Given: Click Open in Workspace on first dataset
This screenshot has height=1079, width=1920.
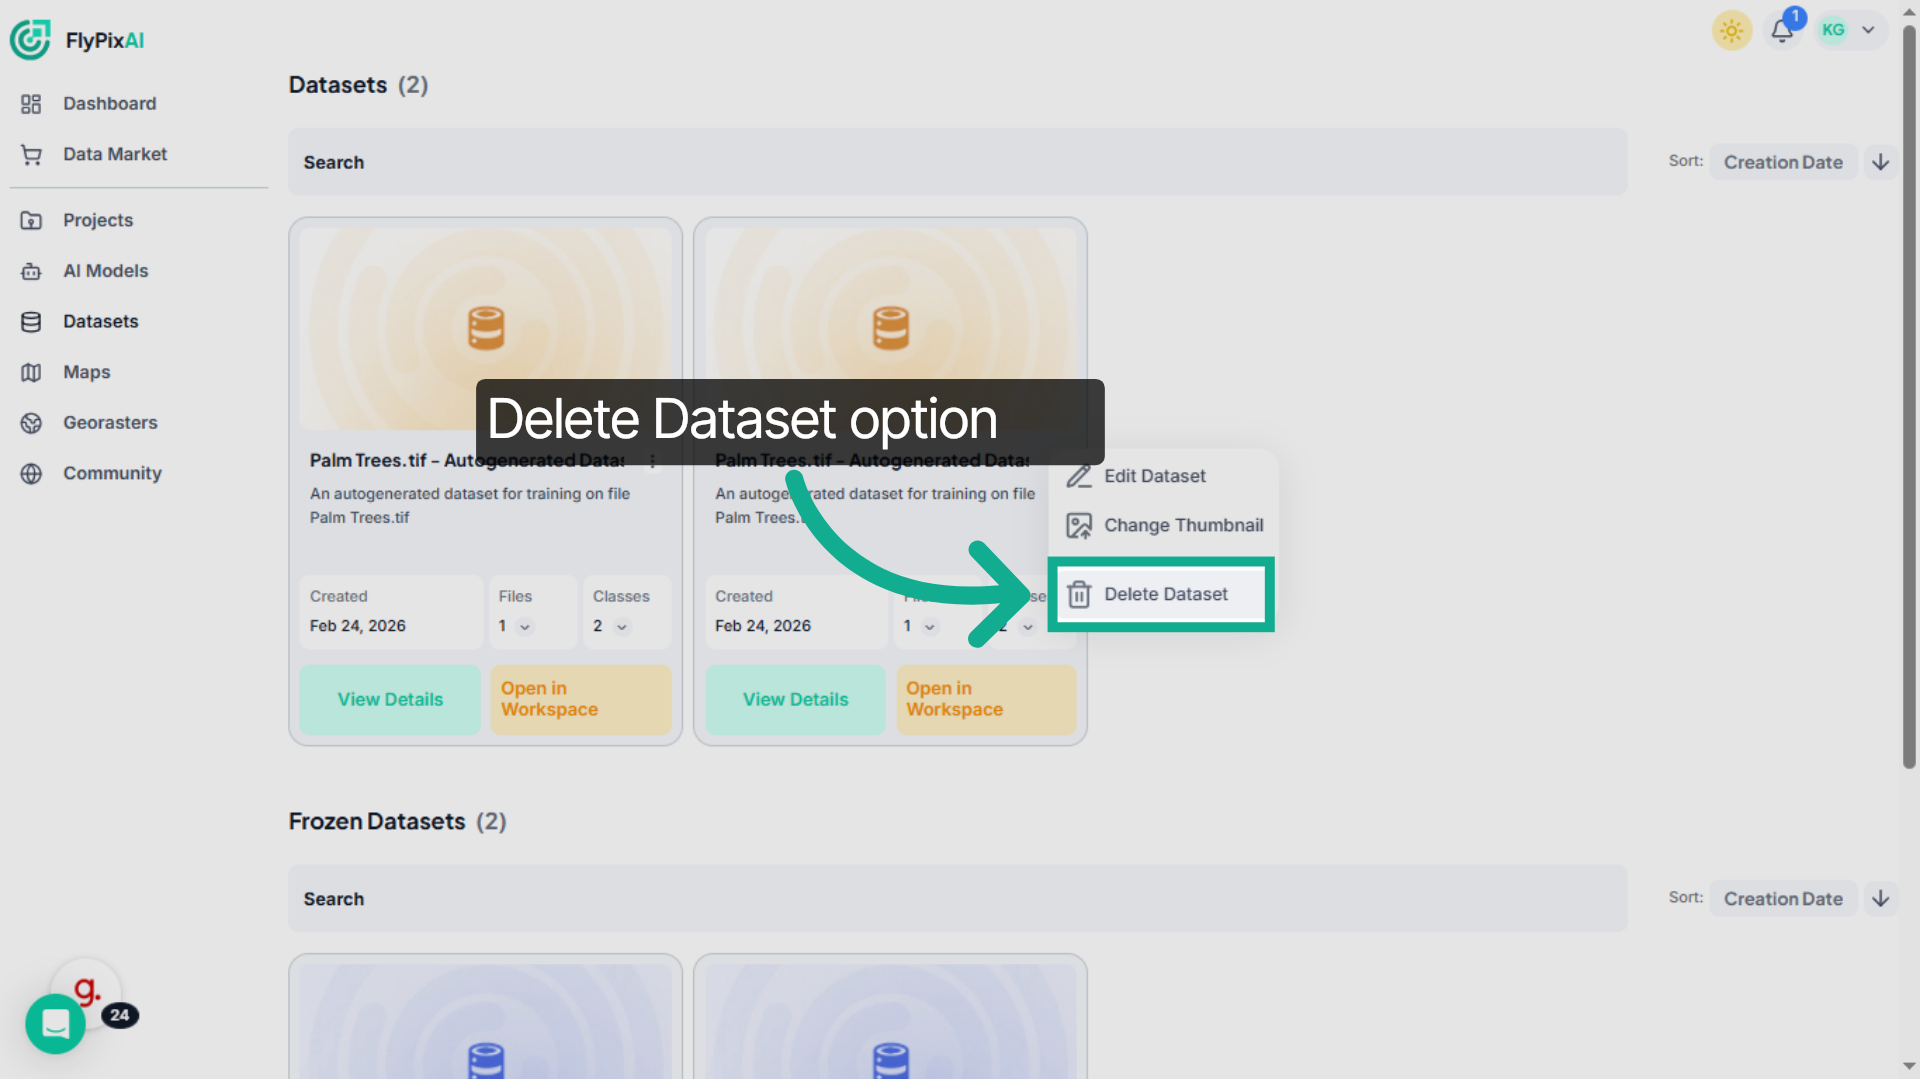Looking at the screenshot, I should pyautogui.click(x=581, y=700).
